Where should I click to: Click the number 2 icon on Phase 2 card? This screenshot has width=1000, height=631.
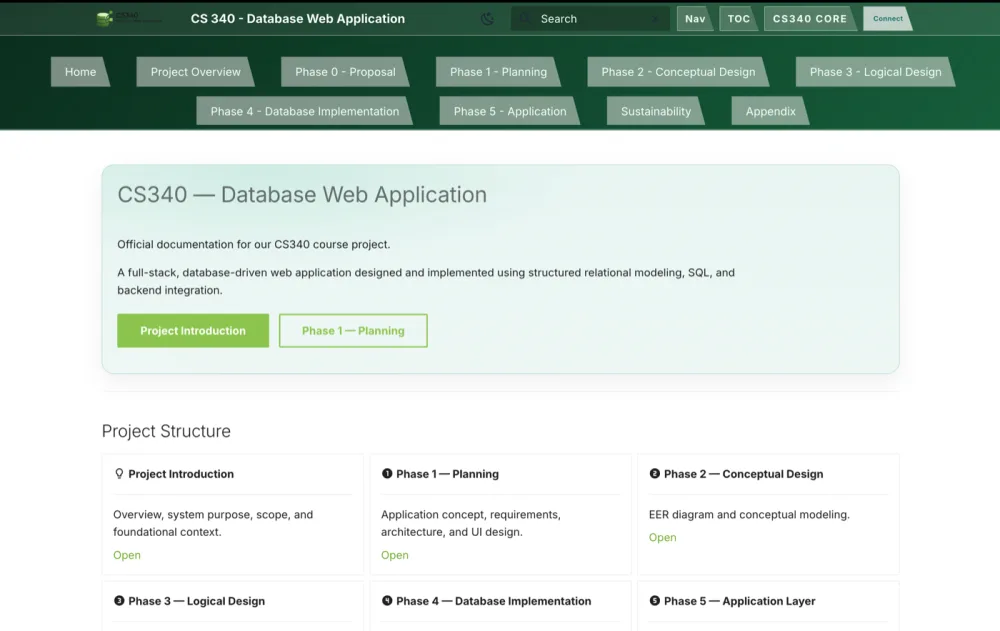[x=654, y=473]
